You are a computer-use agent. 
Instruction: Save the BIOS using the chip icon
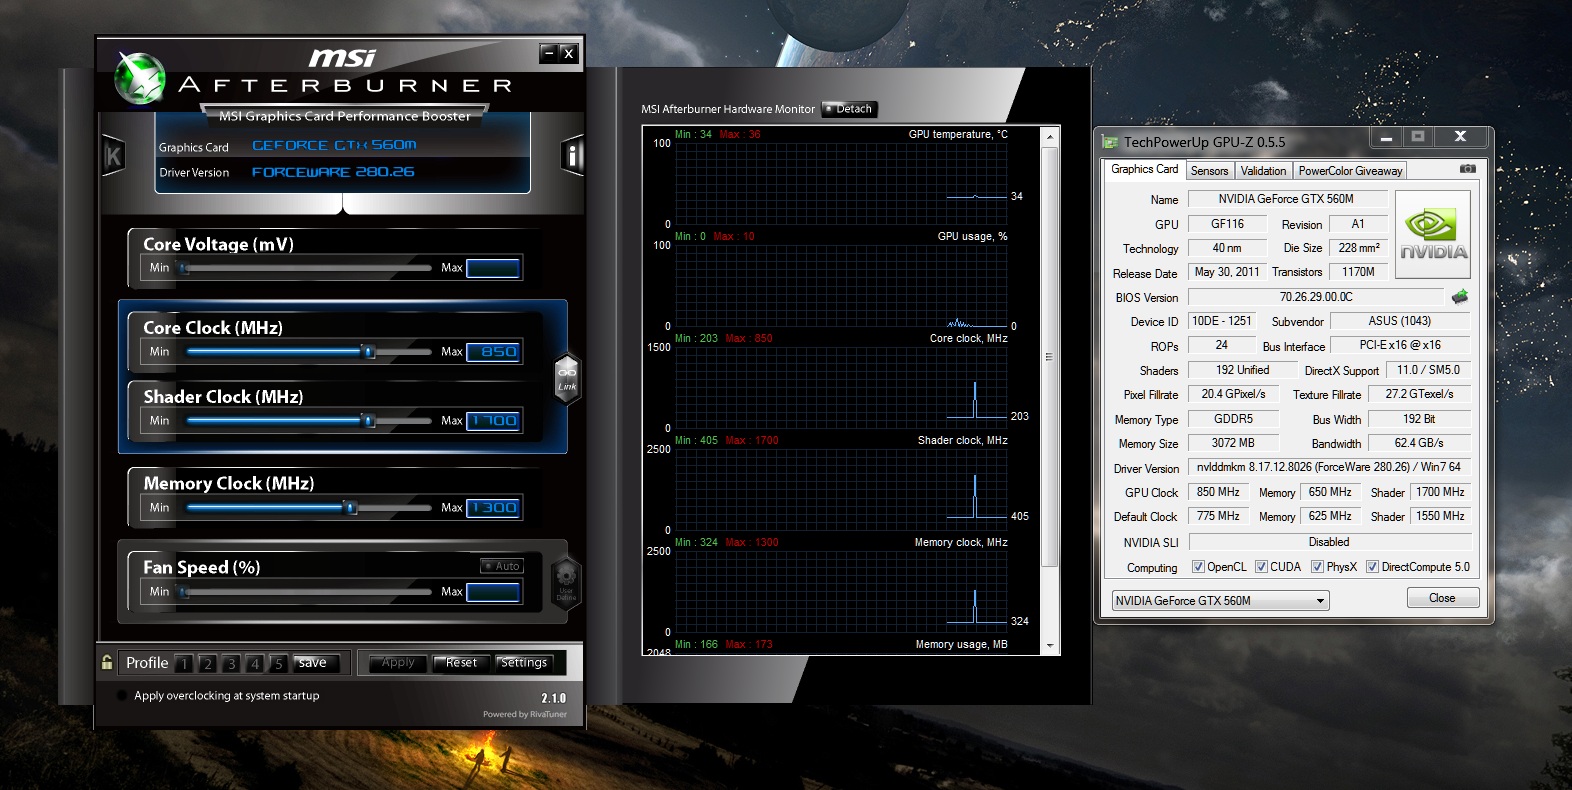coord(1460,296)
